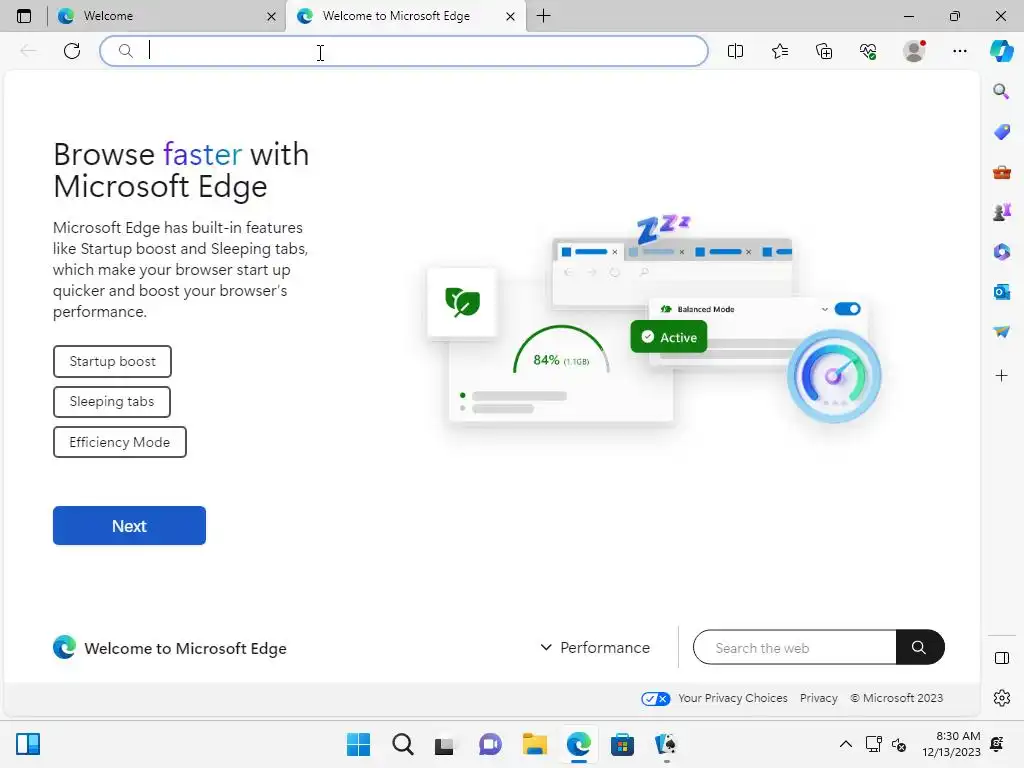Open Your Privacy Choices link
Image resolution: width=1024 pixels, height=768 pixels.
click(733, 698)
